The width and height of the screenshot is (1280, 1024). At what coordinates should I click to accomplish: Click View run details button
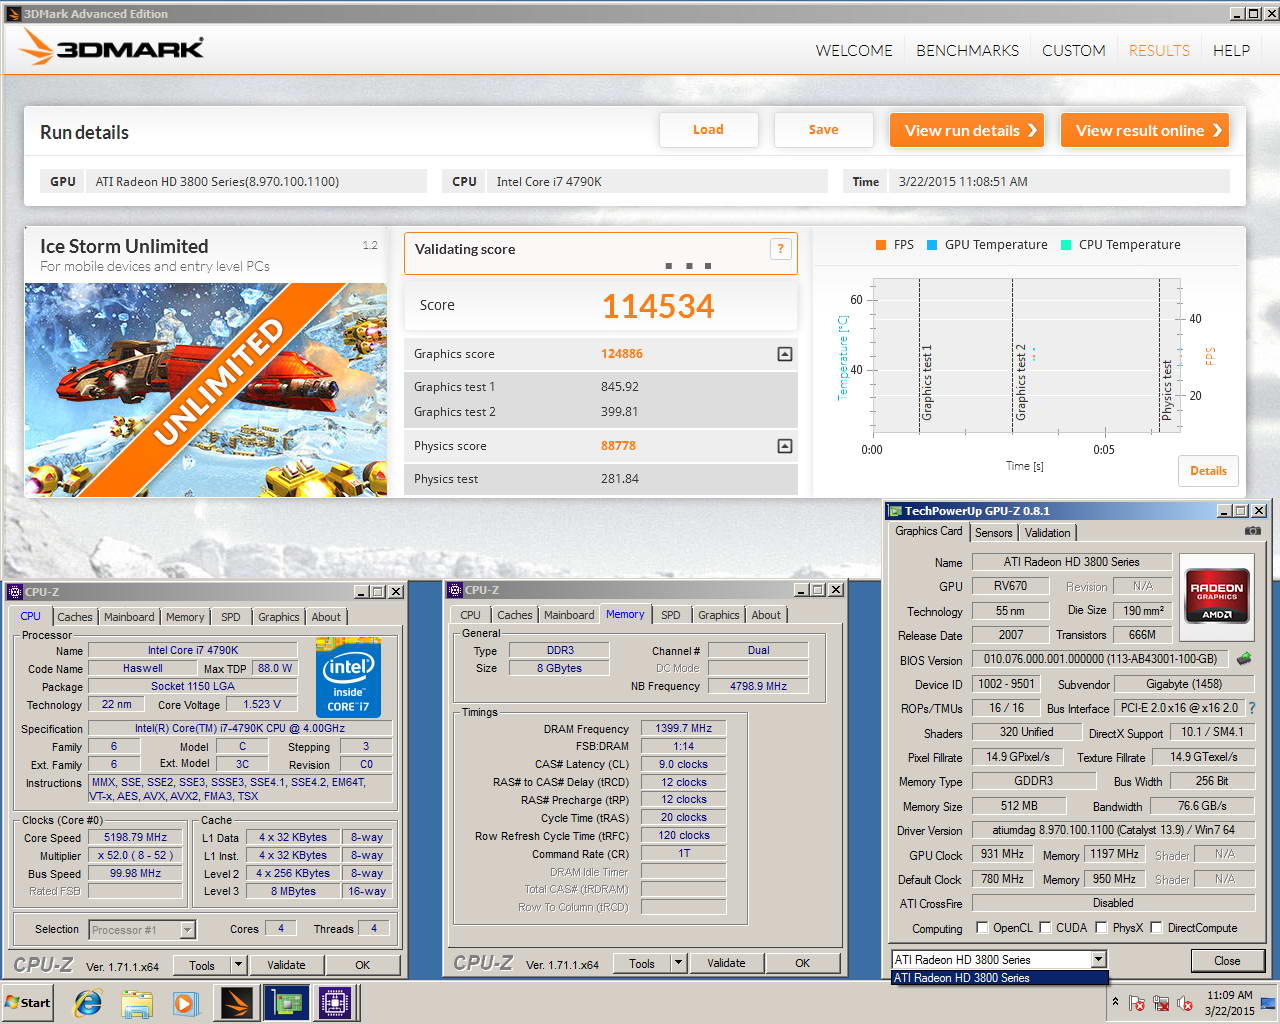pos(966,130)
